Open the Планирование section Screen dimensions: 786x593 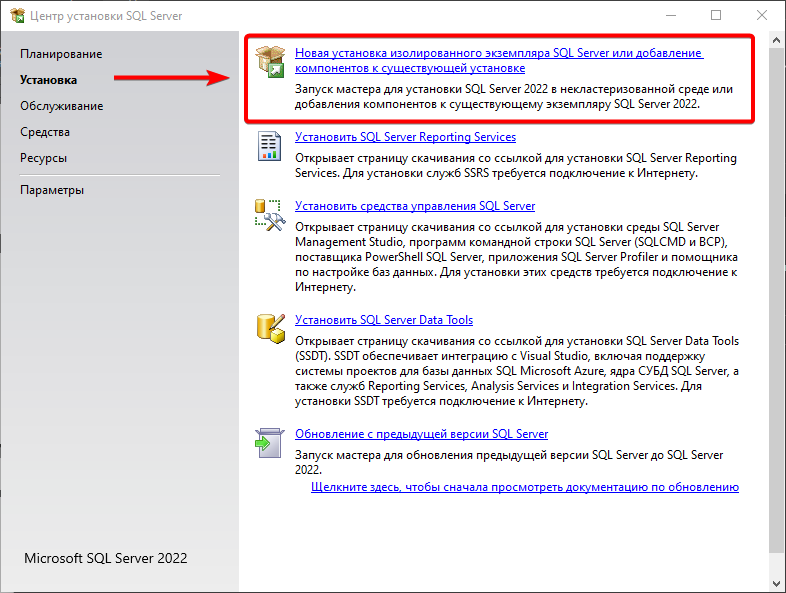(61, 54)
